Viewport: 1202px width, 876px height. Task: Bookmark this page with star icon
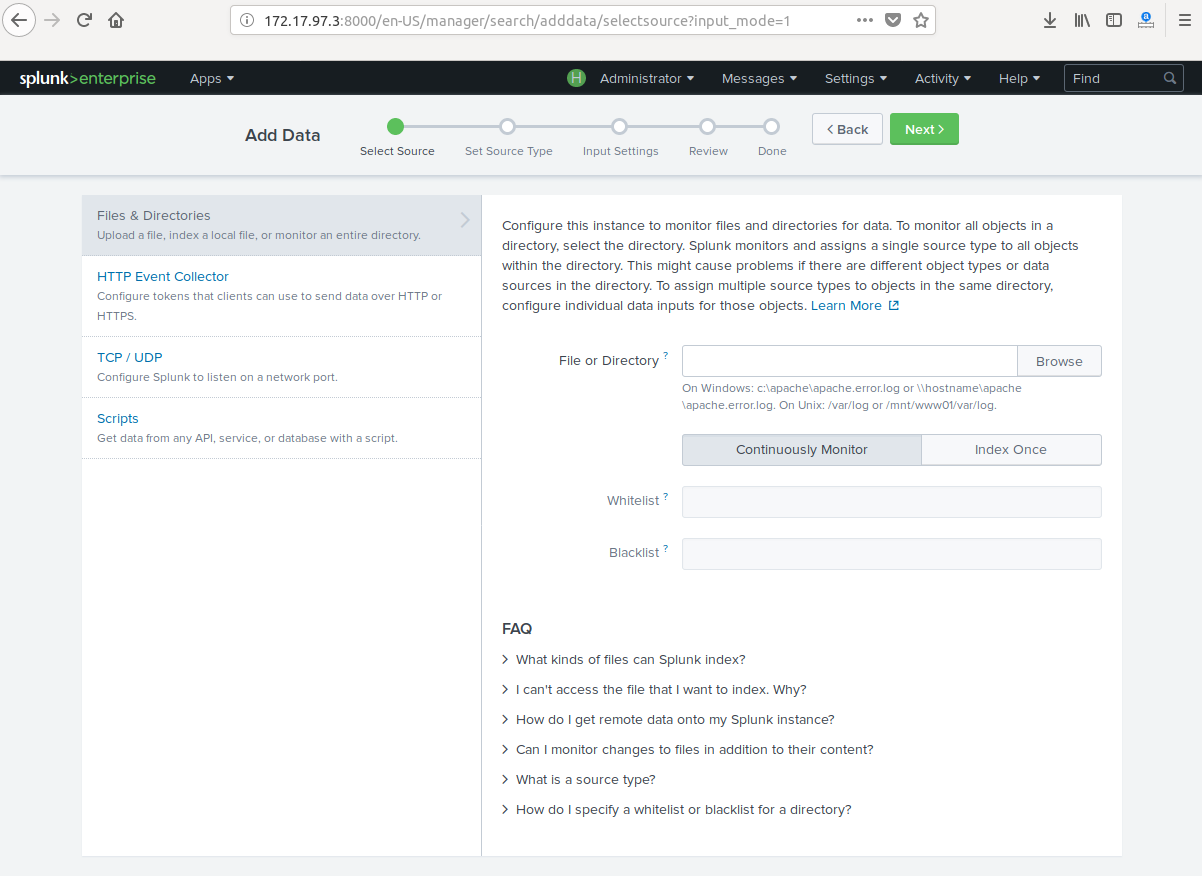tap(920, 20)
